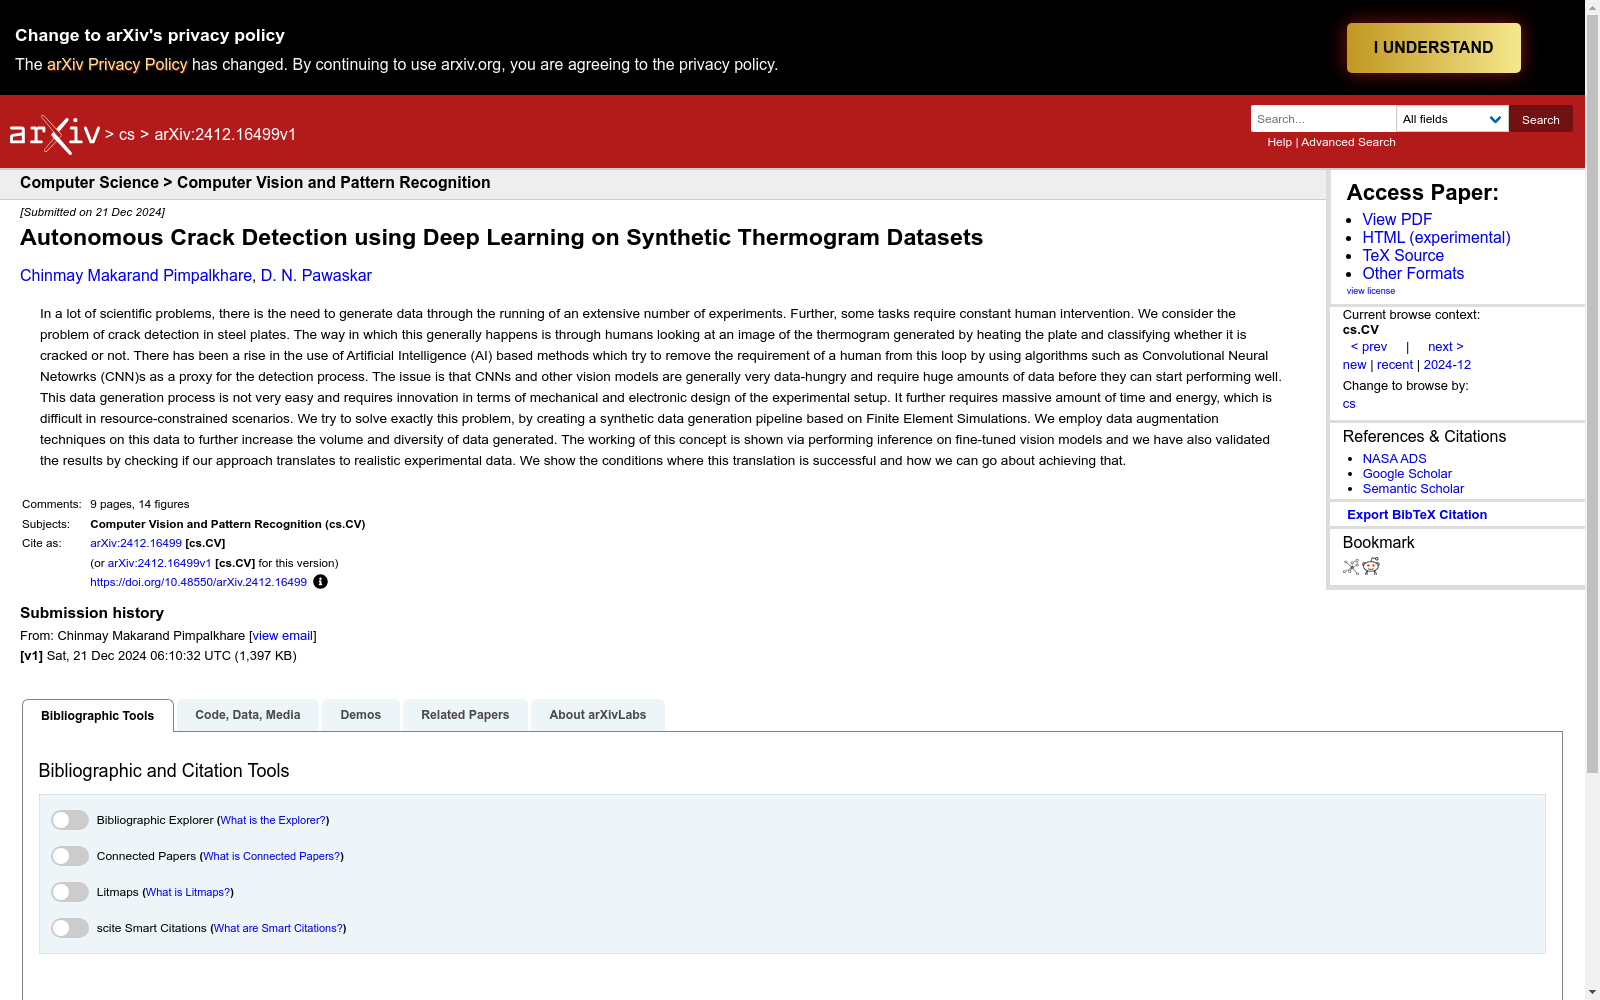
Task: Click What is Litmaps? link
Action: pos(188,892)
